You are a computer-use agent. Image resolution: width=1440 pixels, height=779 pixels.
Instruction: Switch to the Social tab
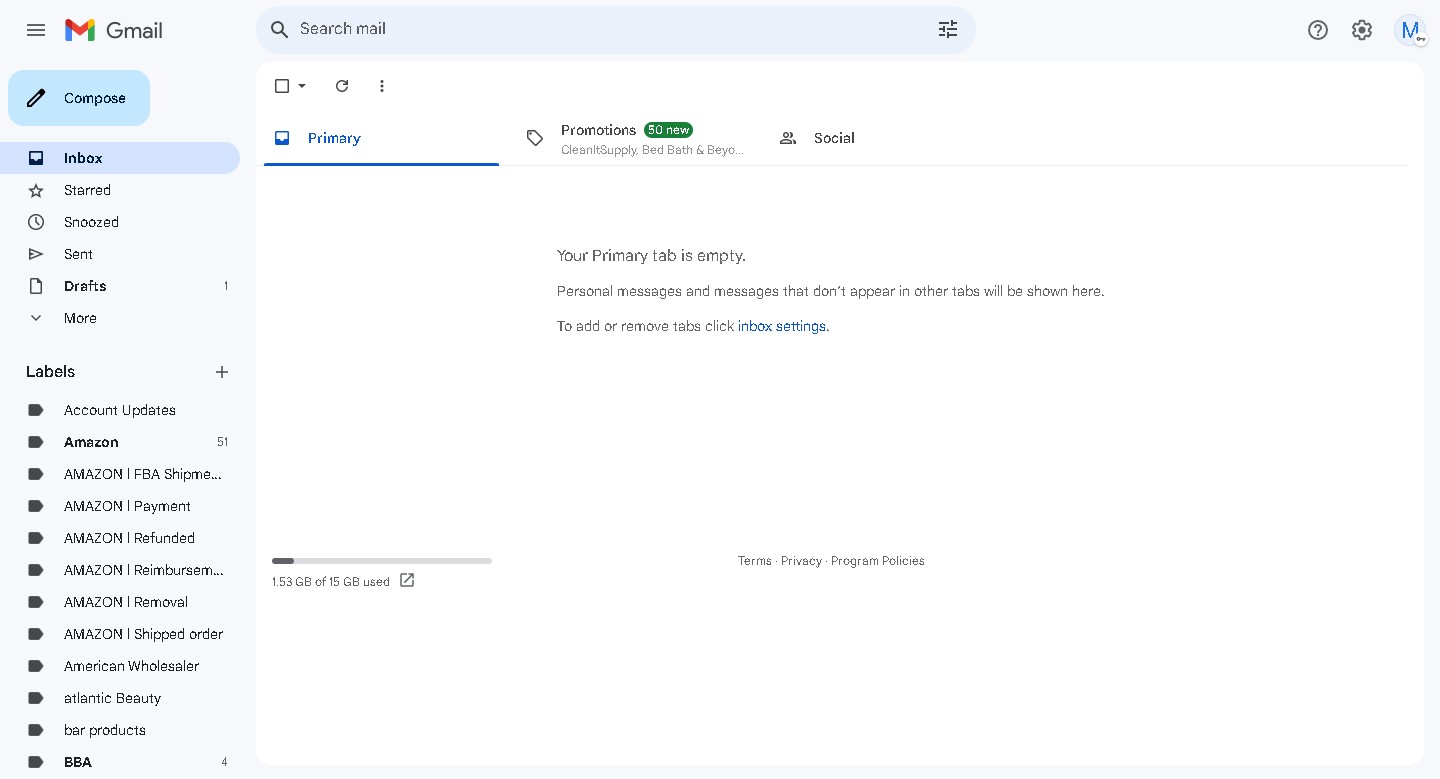(886, 138)
